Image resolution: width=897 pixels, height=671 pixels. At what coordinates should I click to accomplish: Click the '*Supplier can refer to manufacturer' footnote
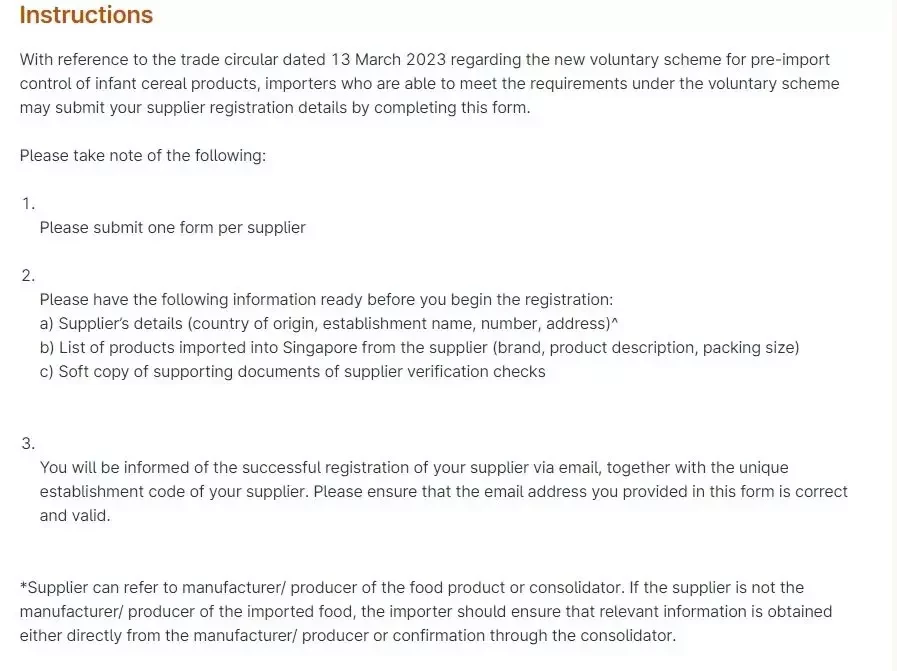coord(426,612)
